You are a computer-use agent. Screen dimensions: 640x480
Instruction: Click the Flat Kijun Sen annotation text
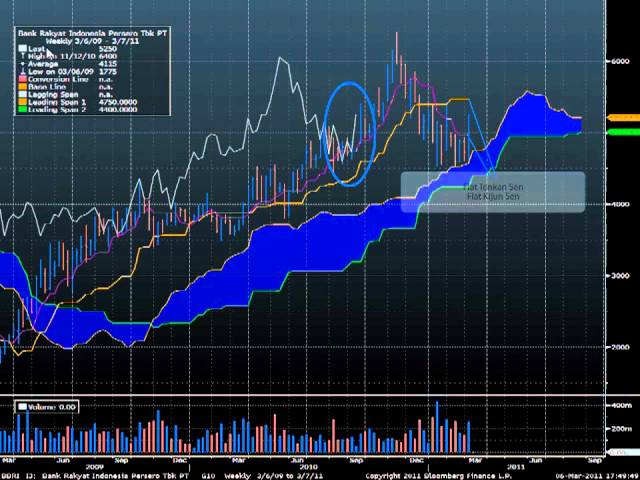point(493,196)
